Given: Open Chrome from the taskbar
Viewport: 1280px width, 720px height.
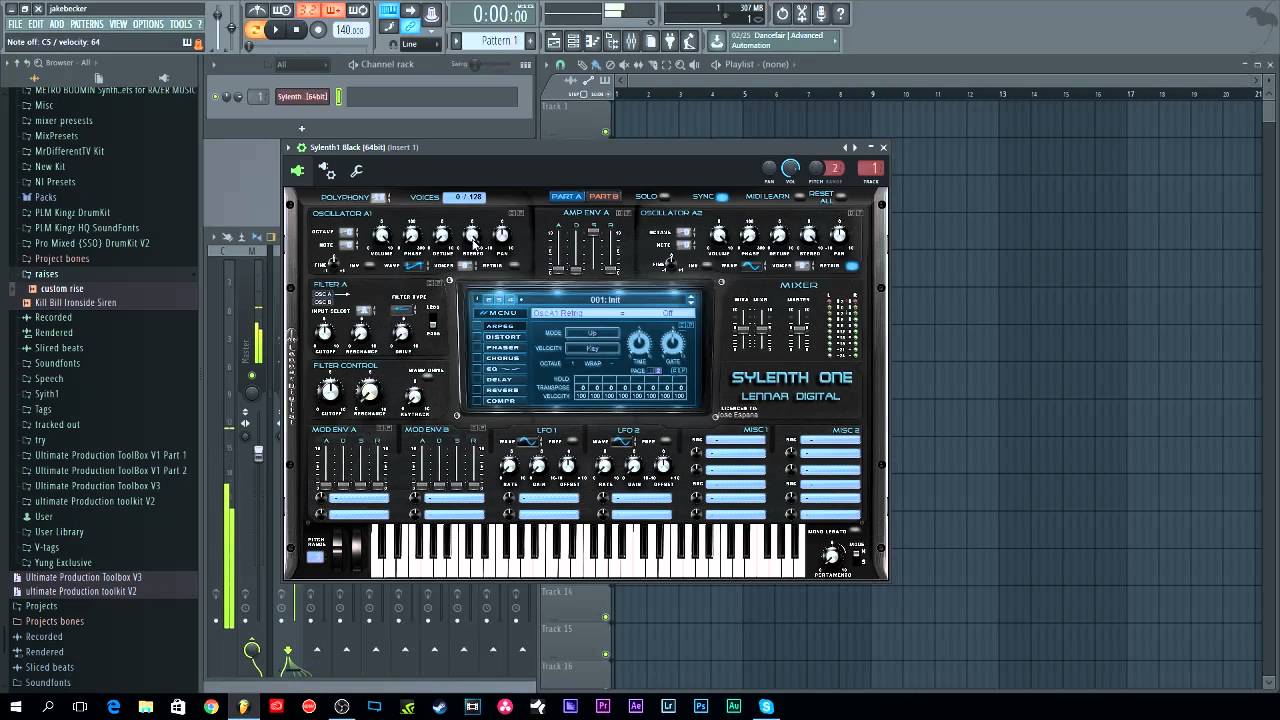Looking at the screenshot, I should [211, 706].
